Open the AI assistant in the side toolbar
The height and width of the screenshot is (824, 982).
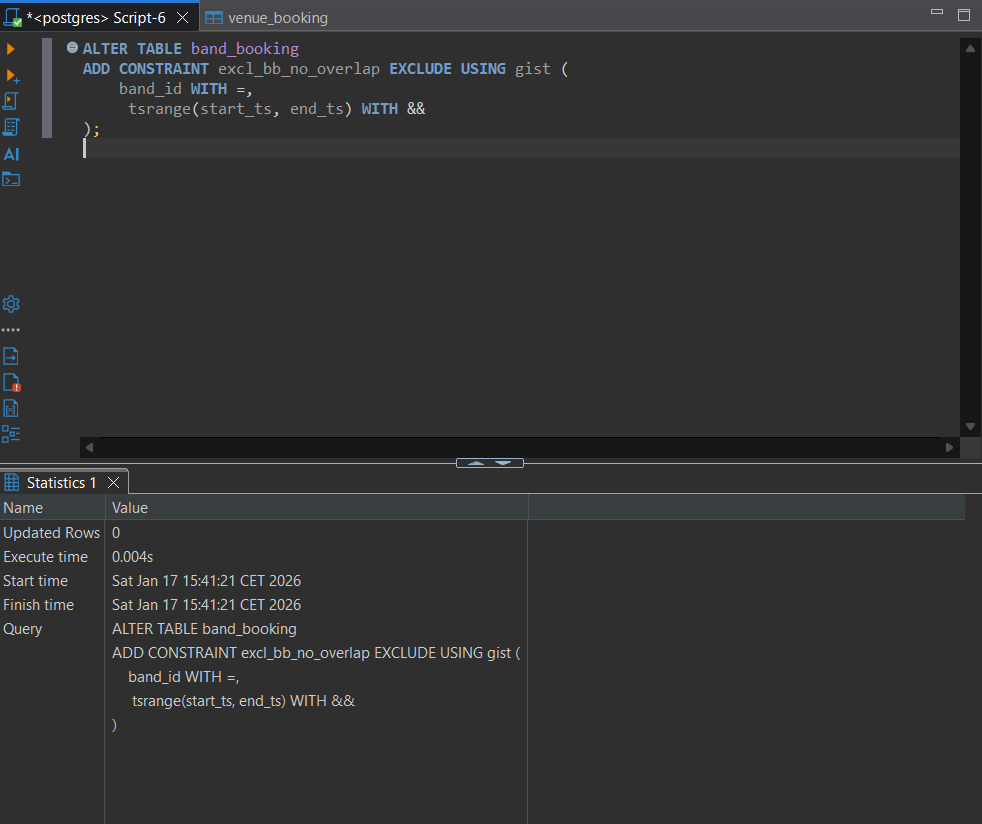point(12,154)
